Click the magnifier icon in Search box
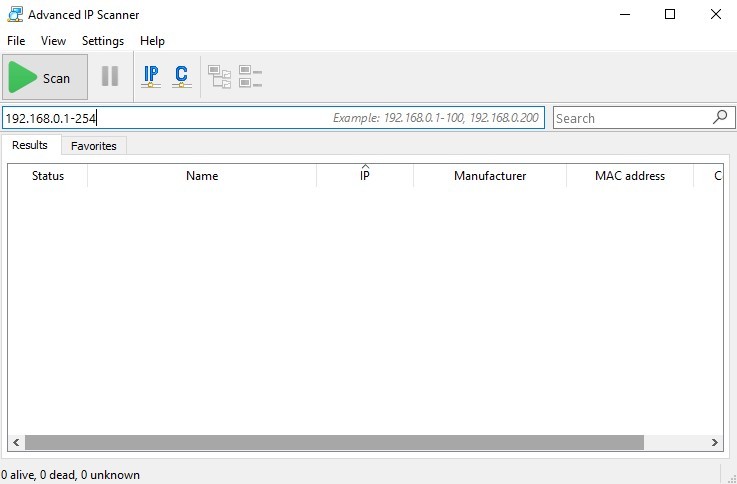Screen dimensions: 737x484 [x=720, y=117]
